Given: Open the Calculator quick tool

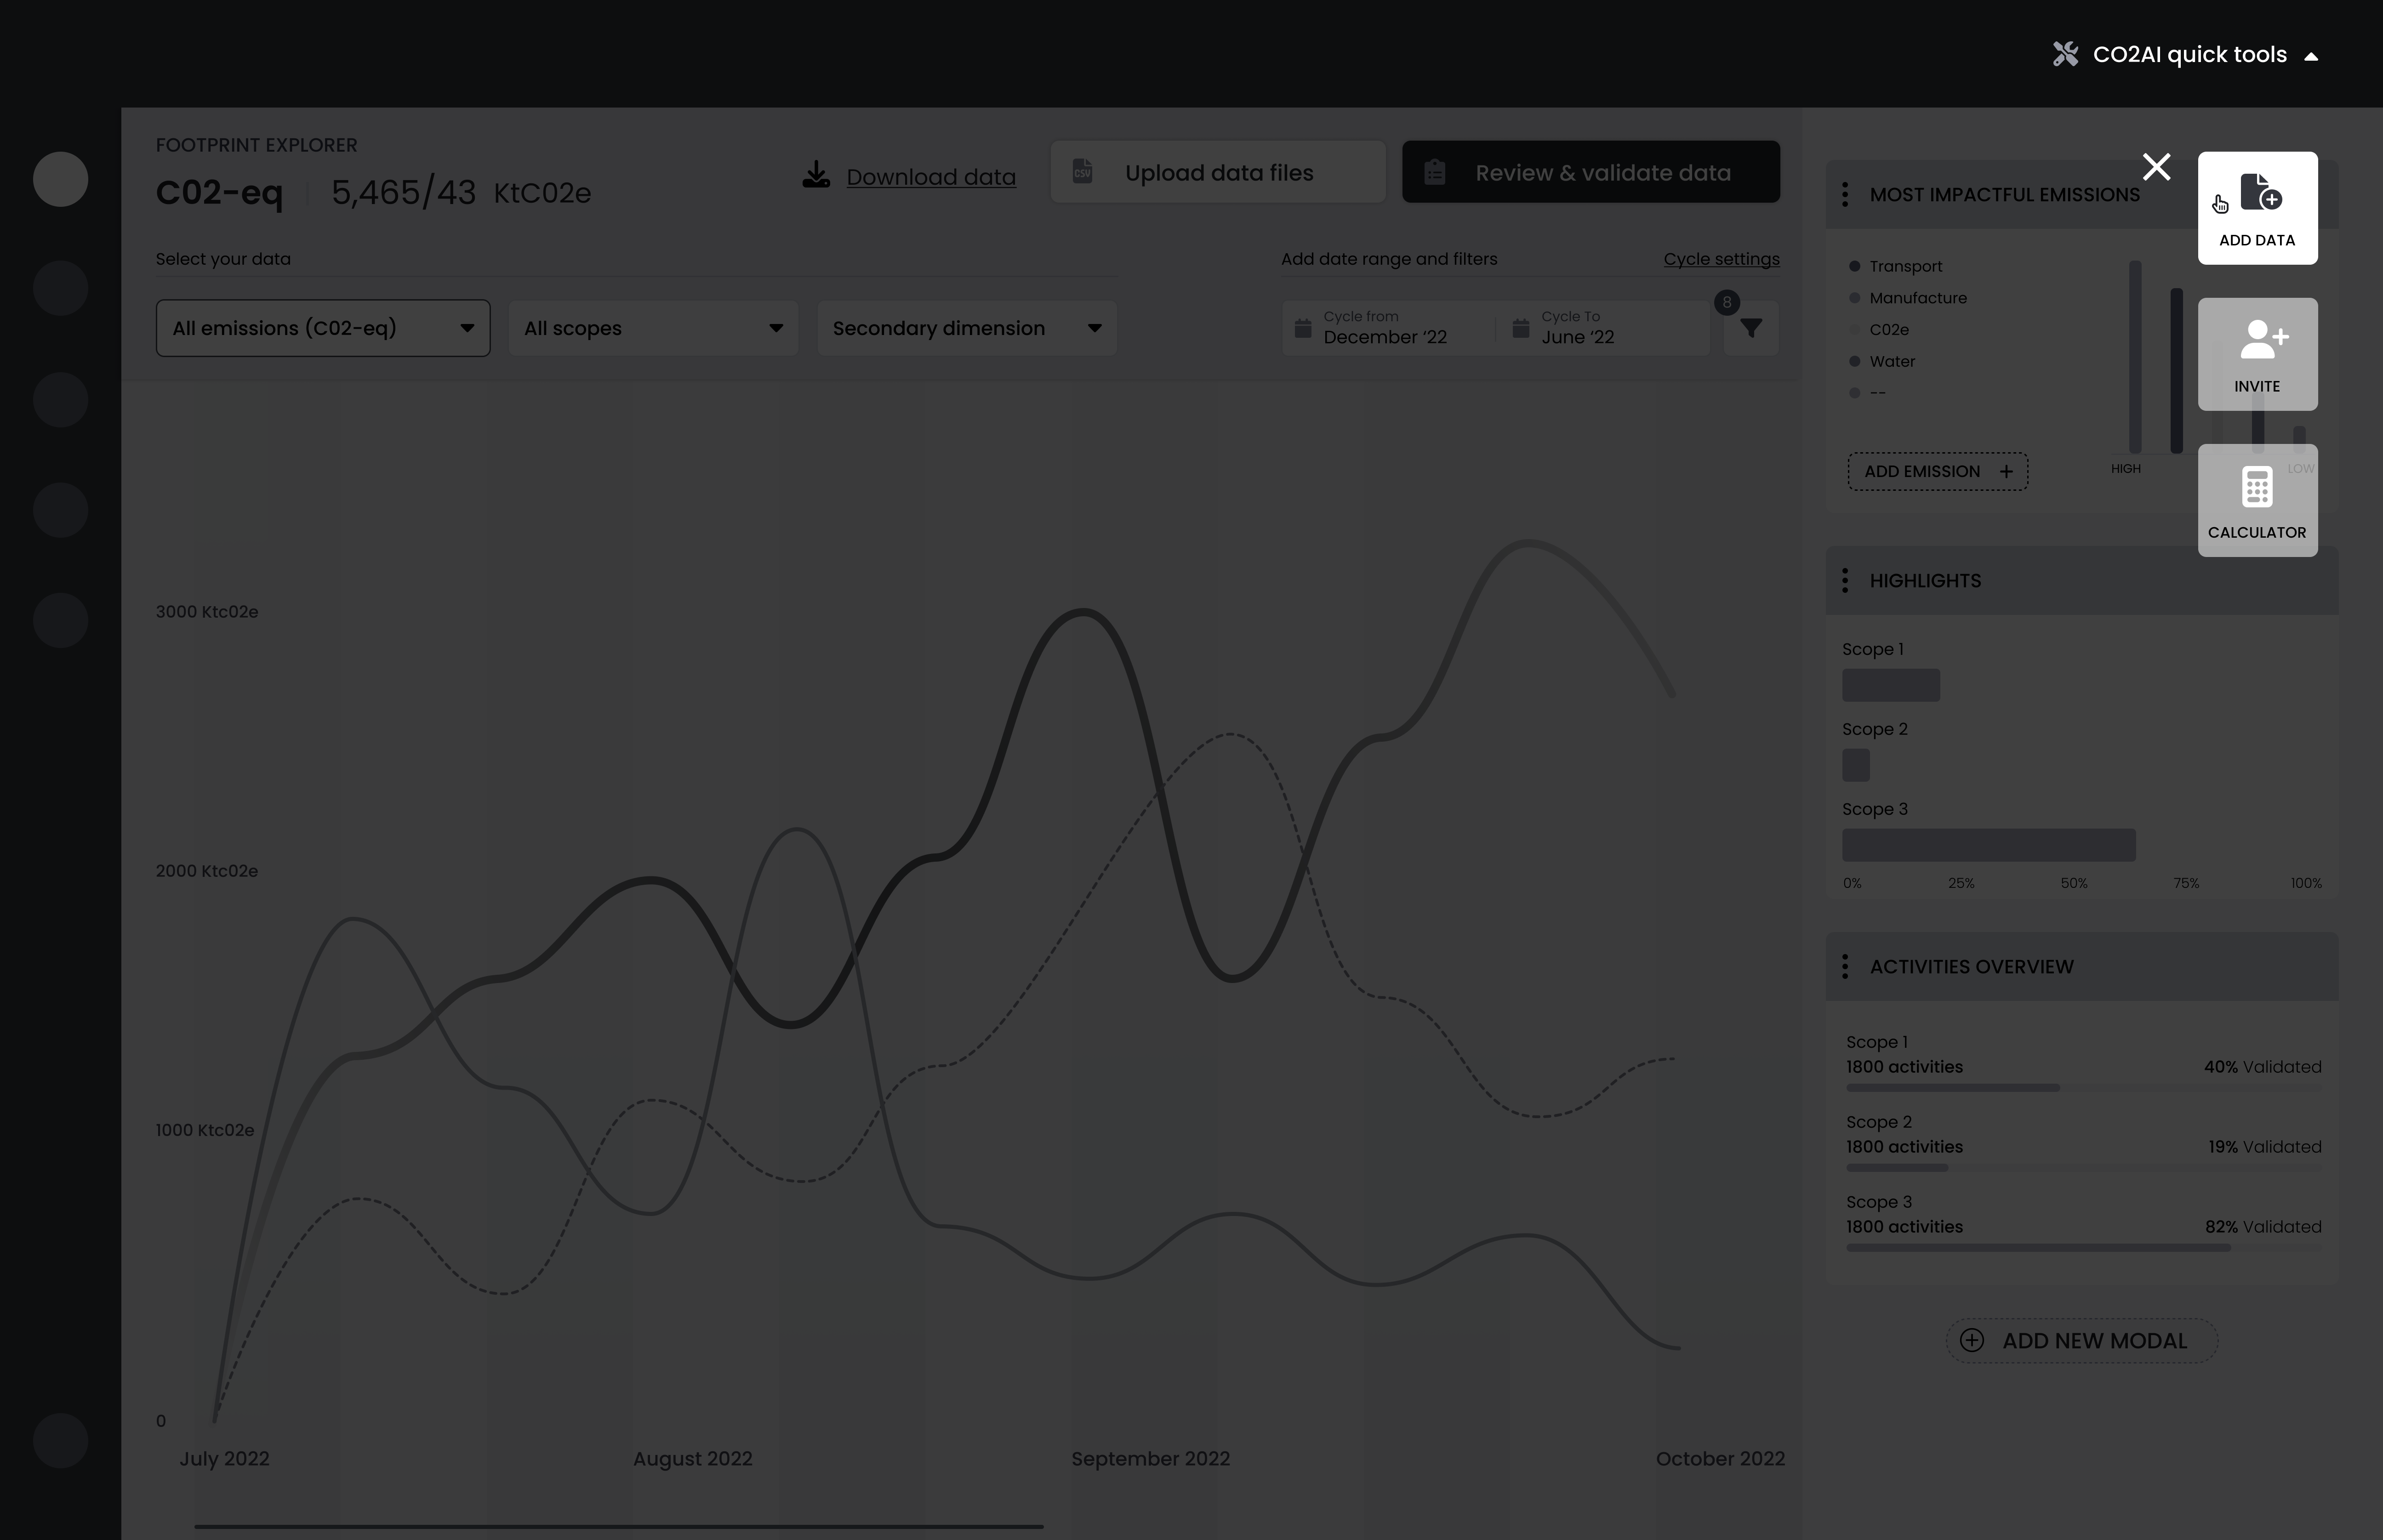Looking at the screenshot, I should pos(2257,500).
